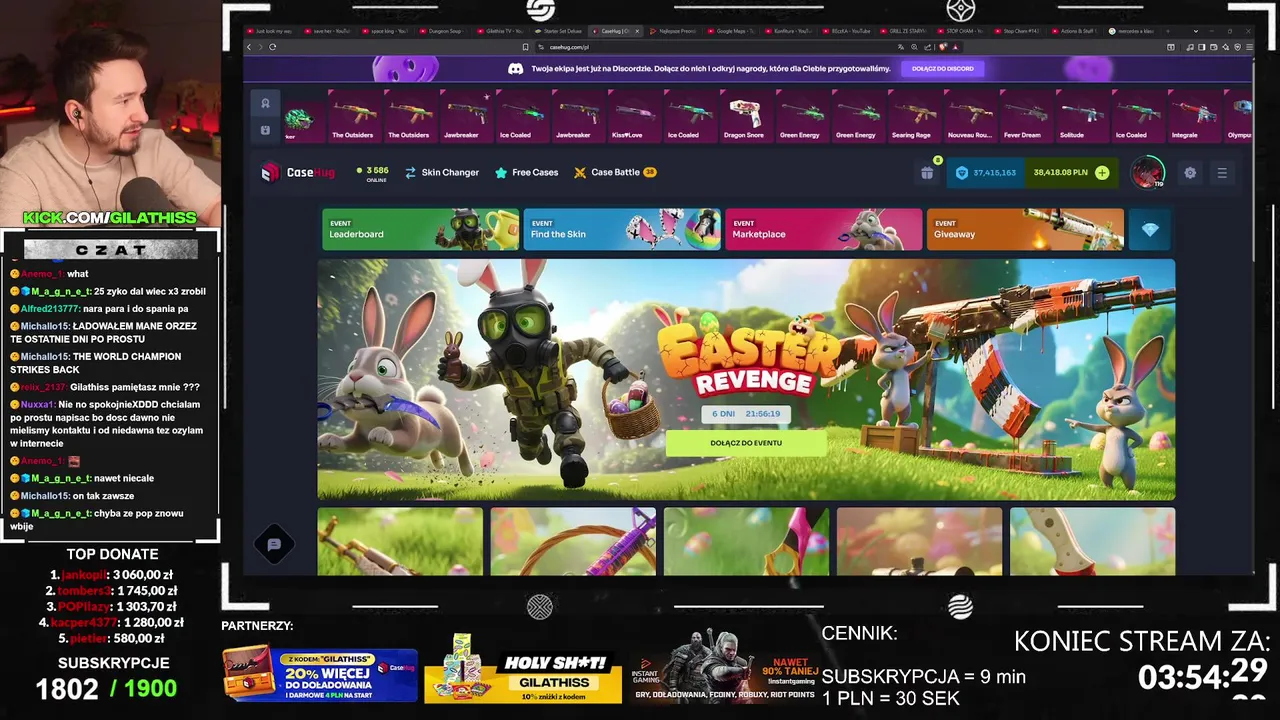Open the case card with red-handled knife
The width and height of the screenshot is (1280, 720).
point(1092,541)
